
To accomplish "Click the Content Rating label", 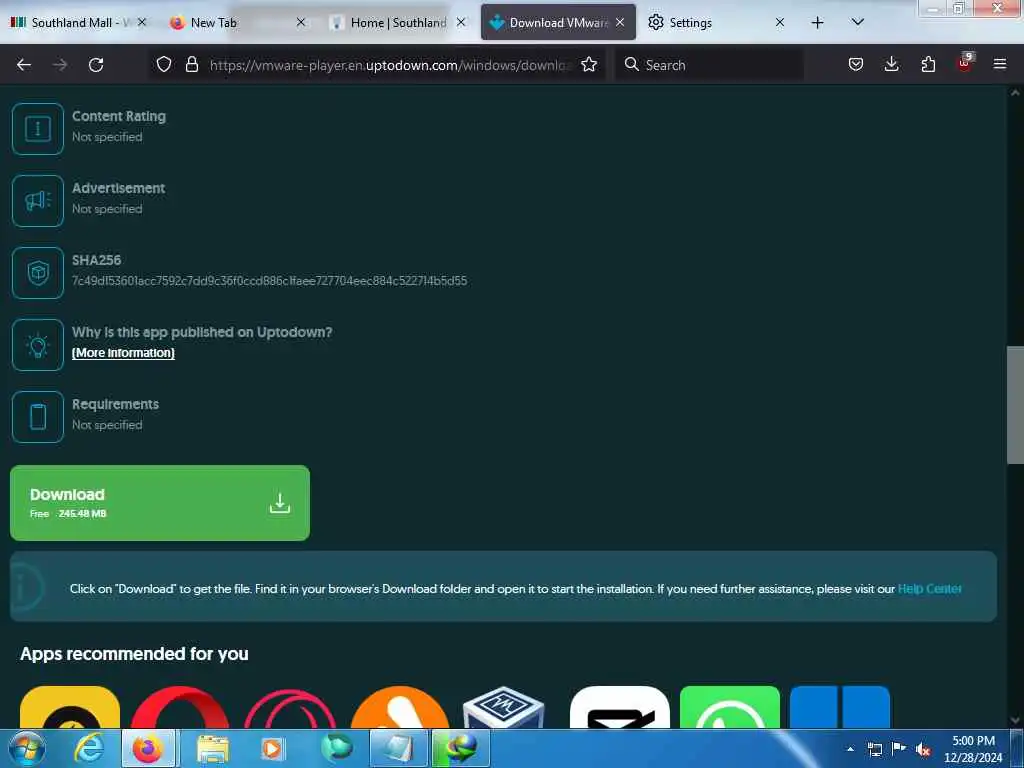I will (119, 116).
